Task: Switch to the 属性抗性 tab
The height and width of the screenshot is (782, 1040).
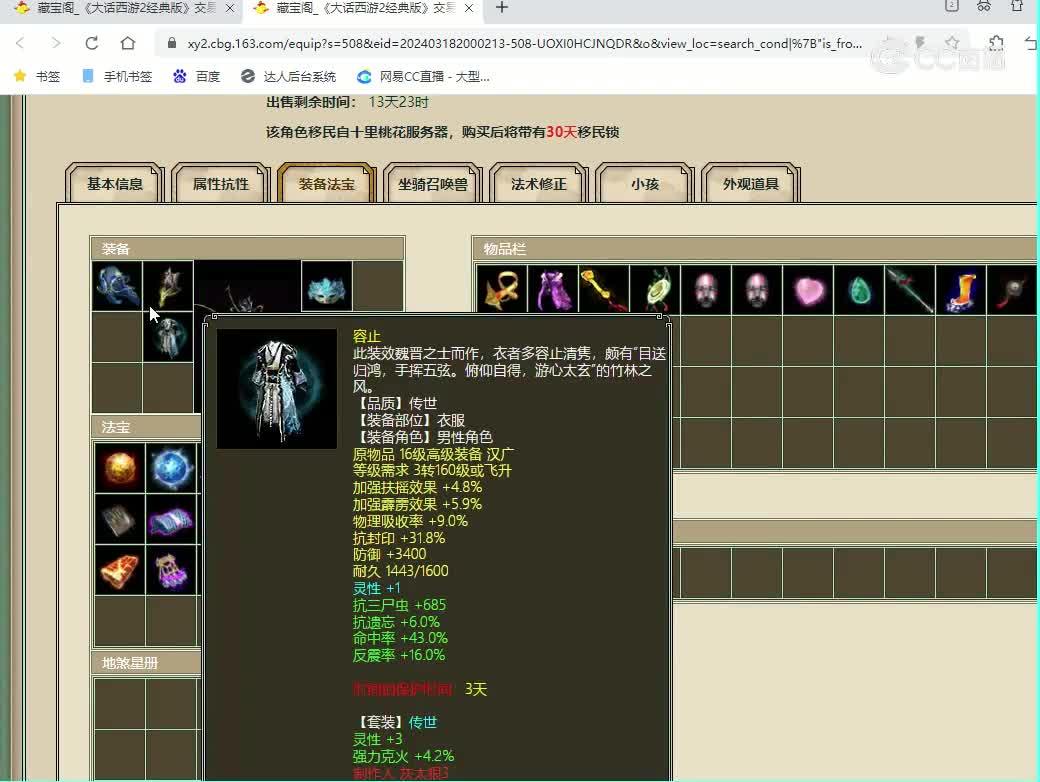Action: click(221, 183)
